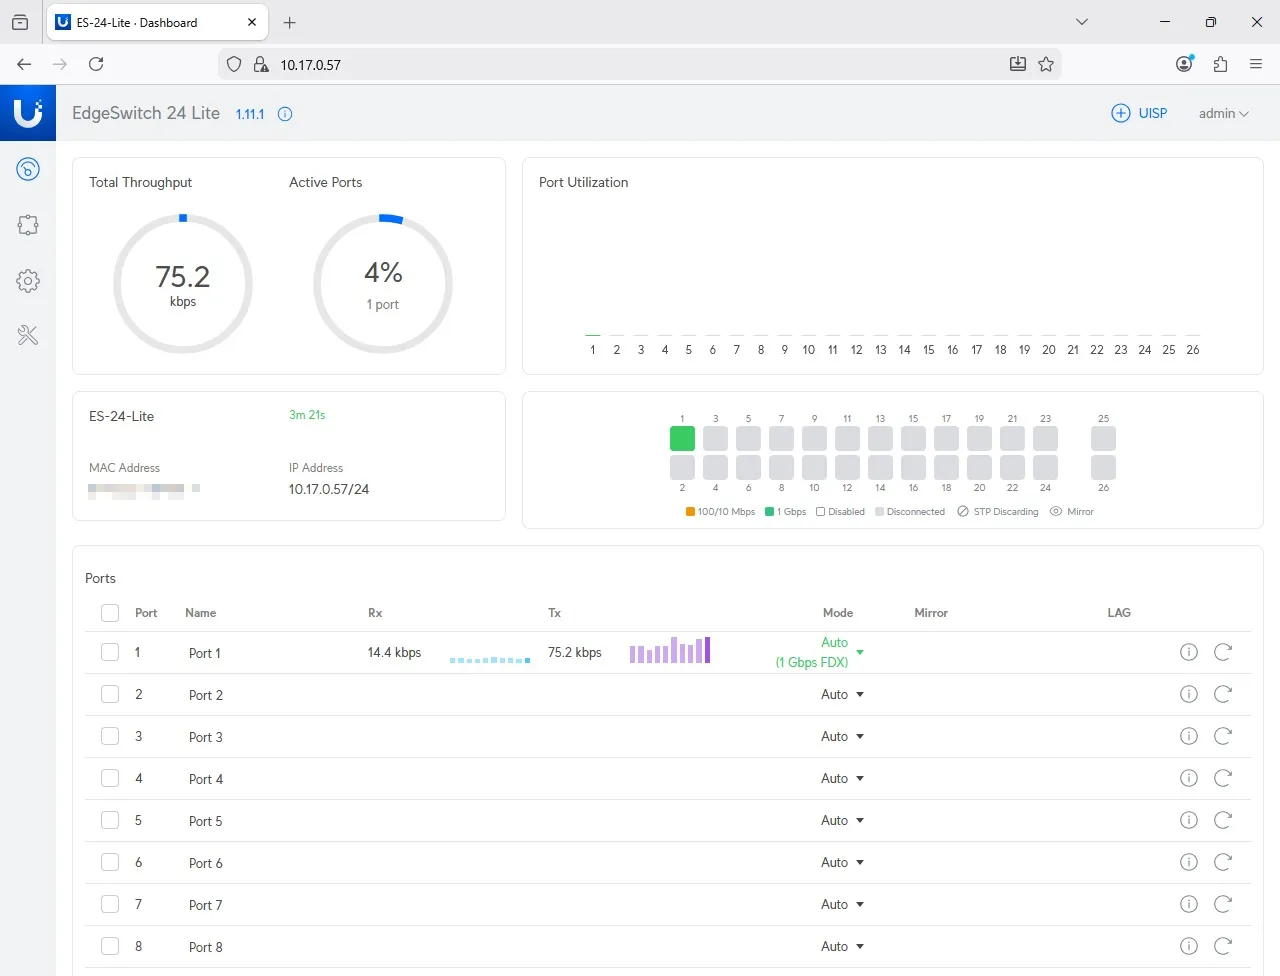Open the Dashboard icon in the sidebar
The image size is (1280, 976).
(28, 169)
